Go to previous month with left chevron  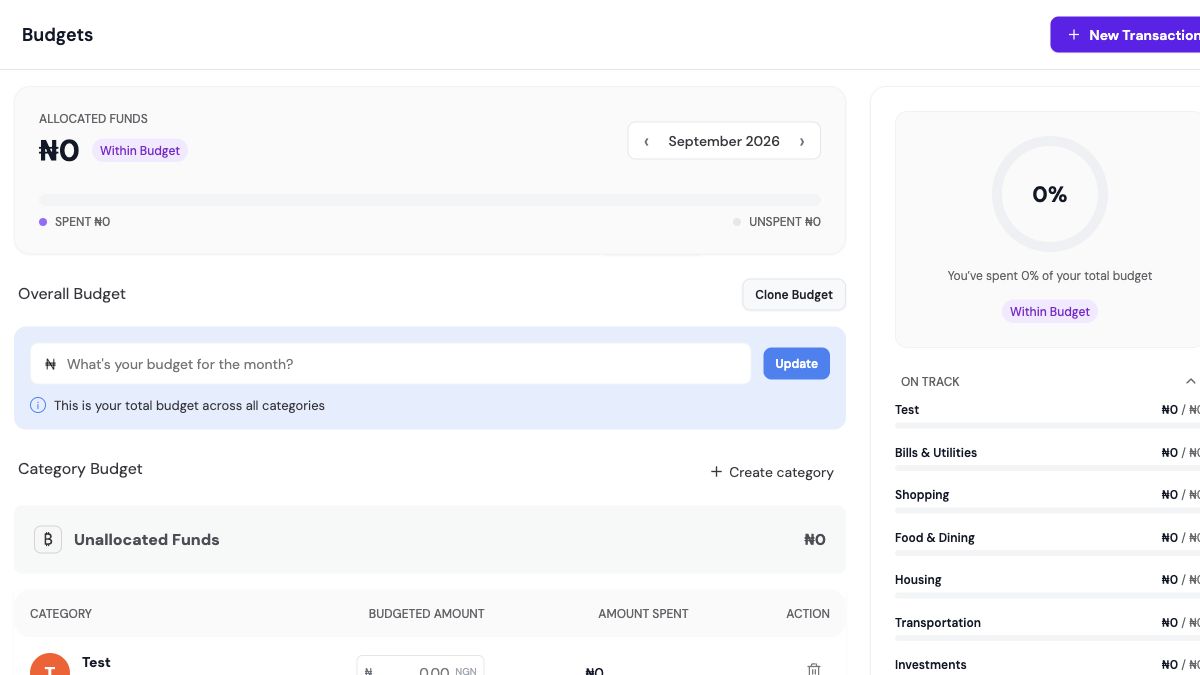coord(646,141)
